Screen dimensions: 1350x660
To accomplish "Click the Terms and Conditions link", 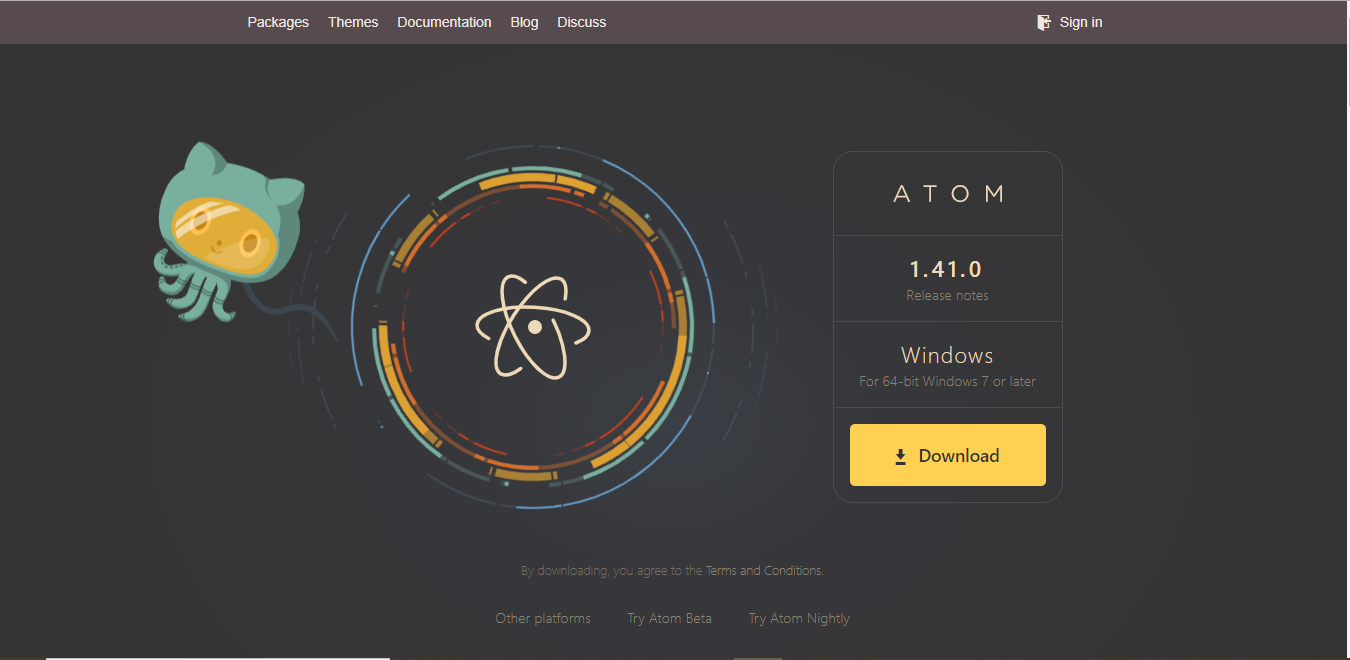I will 764,571.
